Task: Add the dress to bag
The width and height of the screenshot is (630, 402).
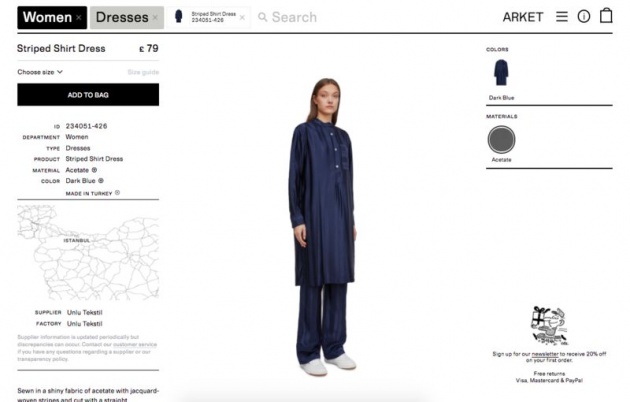Action: pyautogui.click(x=88, y=95)
